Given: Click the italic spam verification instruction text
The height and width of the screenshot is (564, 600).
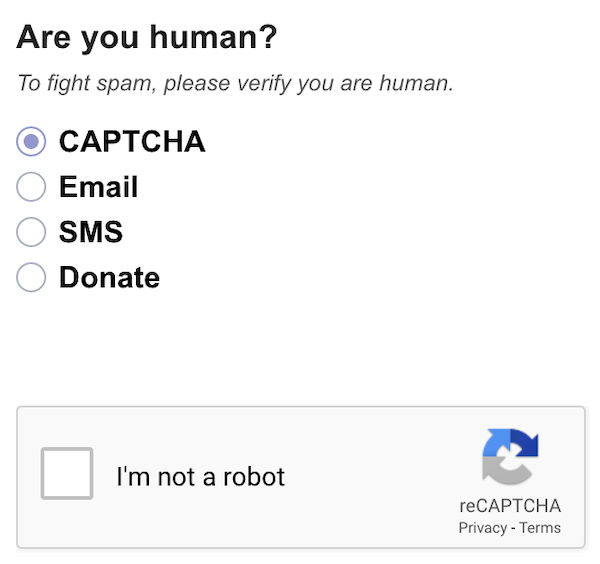Looking at the screenshot, I should (235, 83).
